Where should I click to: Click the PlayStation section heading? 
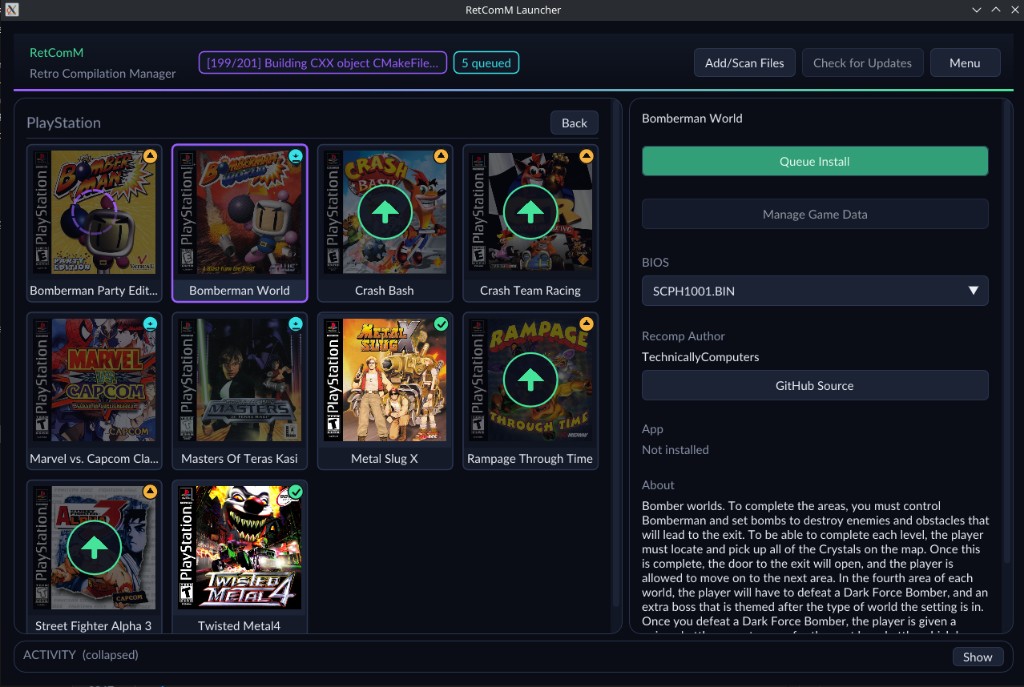[x=63, y=123]
